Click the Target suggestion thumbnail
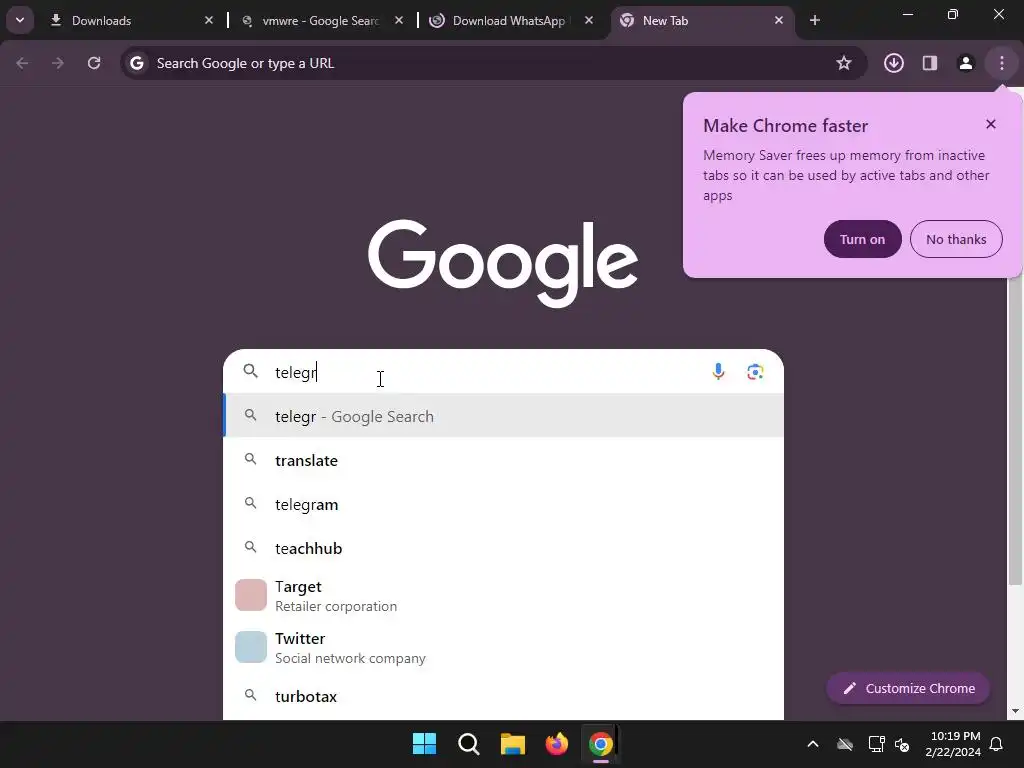Screen dimensions: 1024x768 click(x=251, y=595)
